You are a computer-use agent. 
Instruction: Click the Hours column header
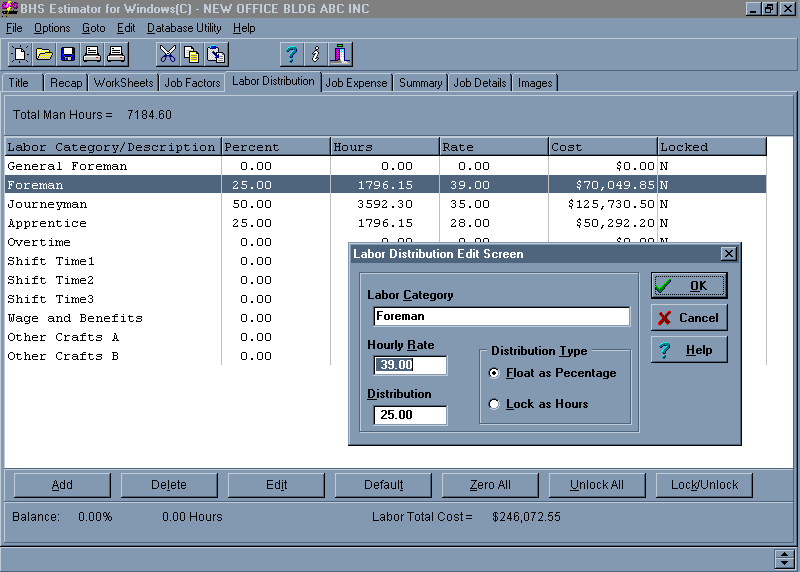385,146
